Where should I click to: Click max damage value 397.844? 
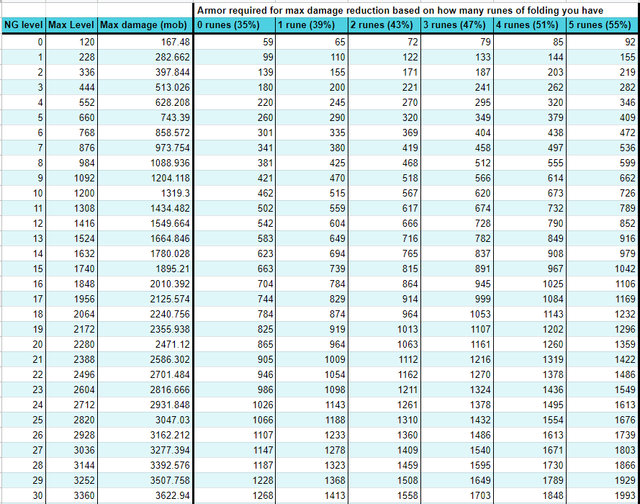tap(145, 72)
